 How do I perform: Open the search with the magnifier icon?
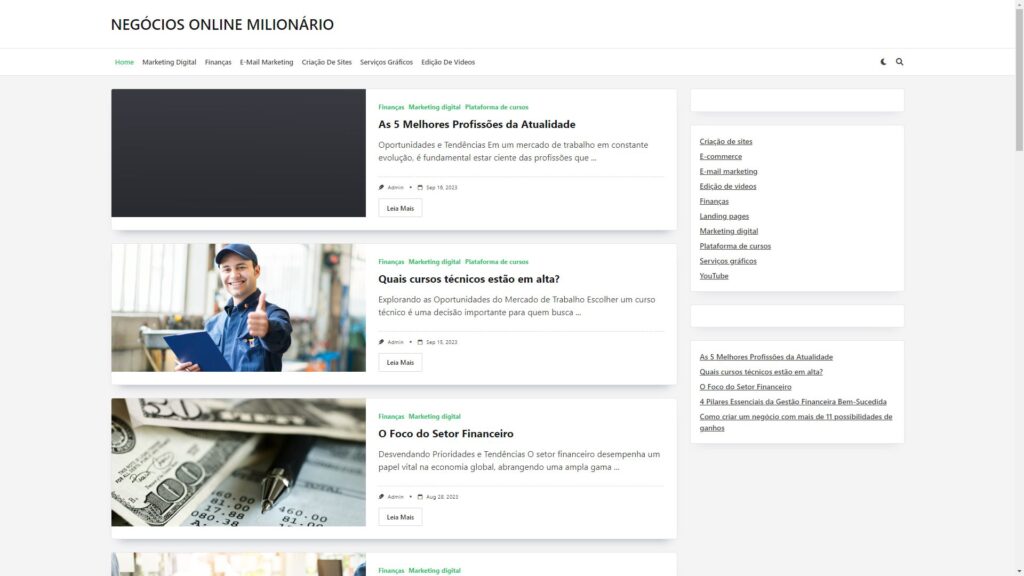click(x=899, y=61)
